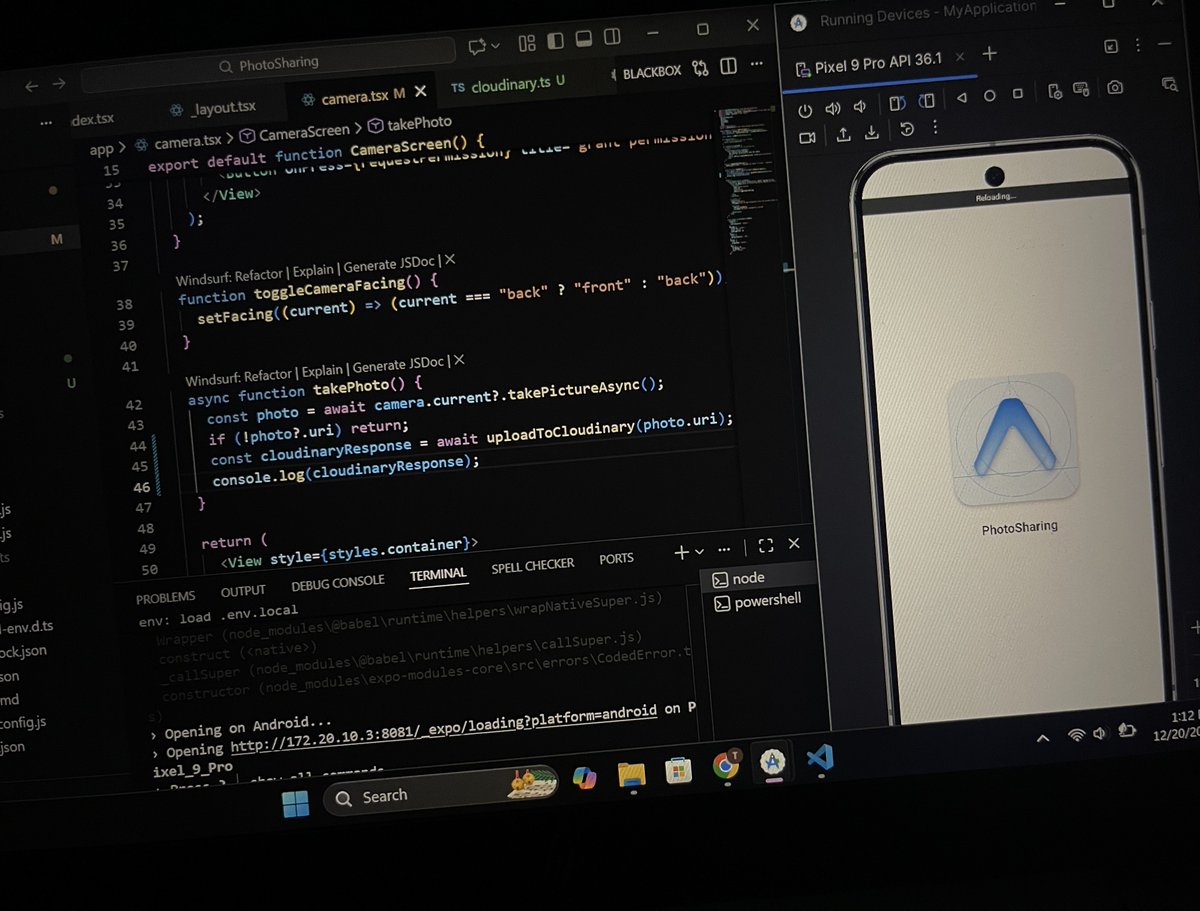The width and height of the screenshot is (1200, 911).
Task: Expand new terminal launch profile dropdown
Action: point(699,551)
